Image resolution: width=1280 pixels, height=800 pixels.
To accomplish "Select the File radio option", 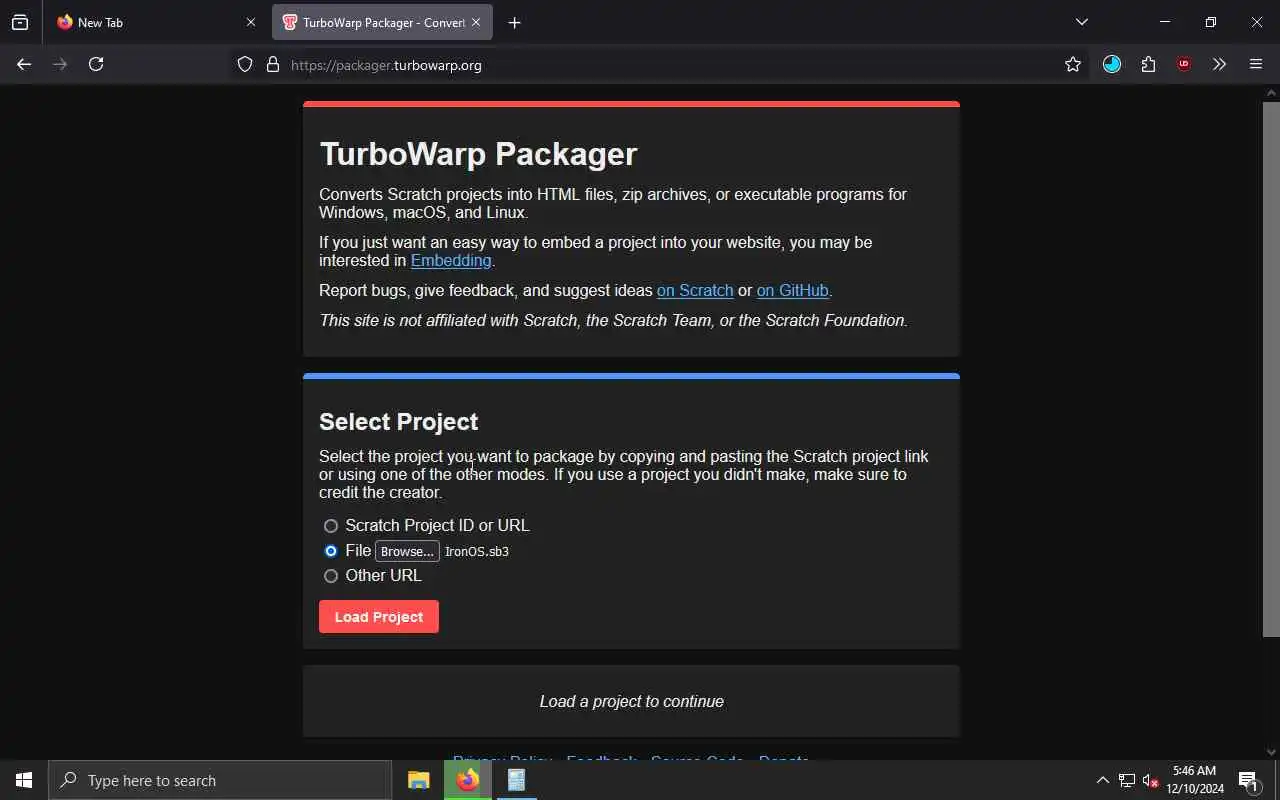I will [x=331, y=551].
